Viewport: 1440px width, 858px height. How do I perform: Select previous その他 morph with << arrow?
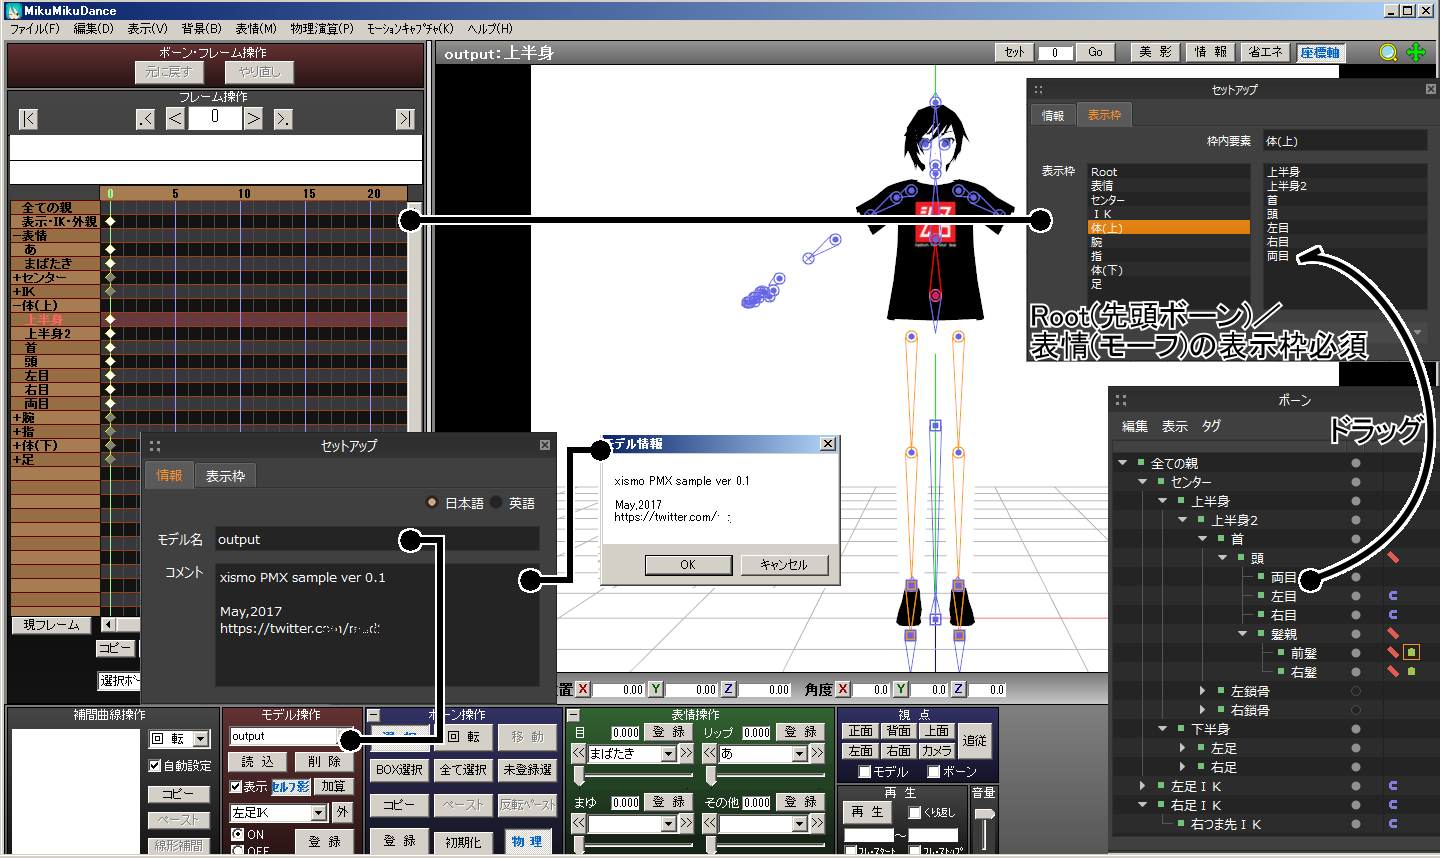click(710, 823)
